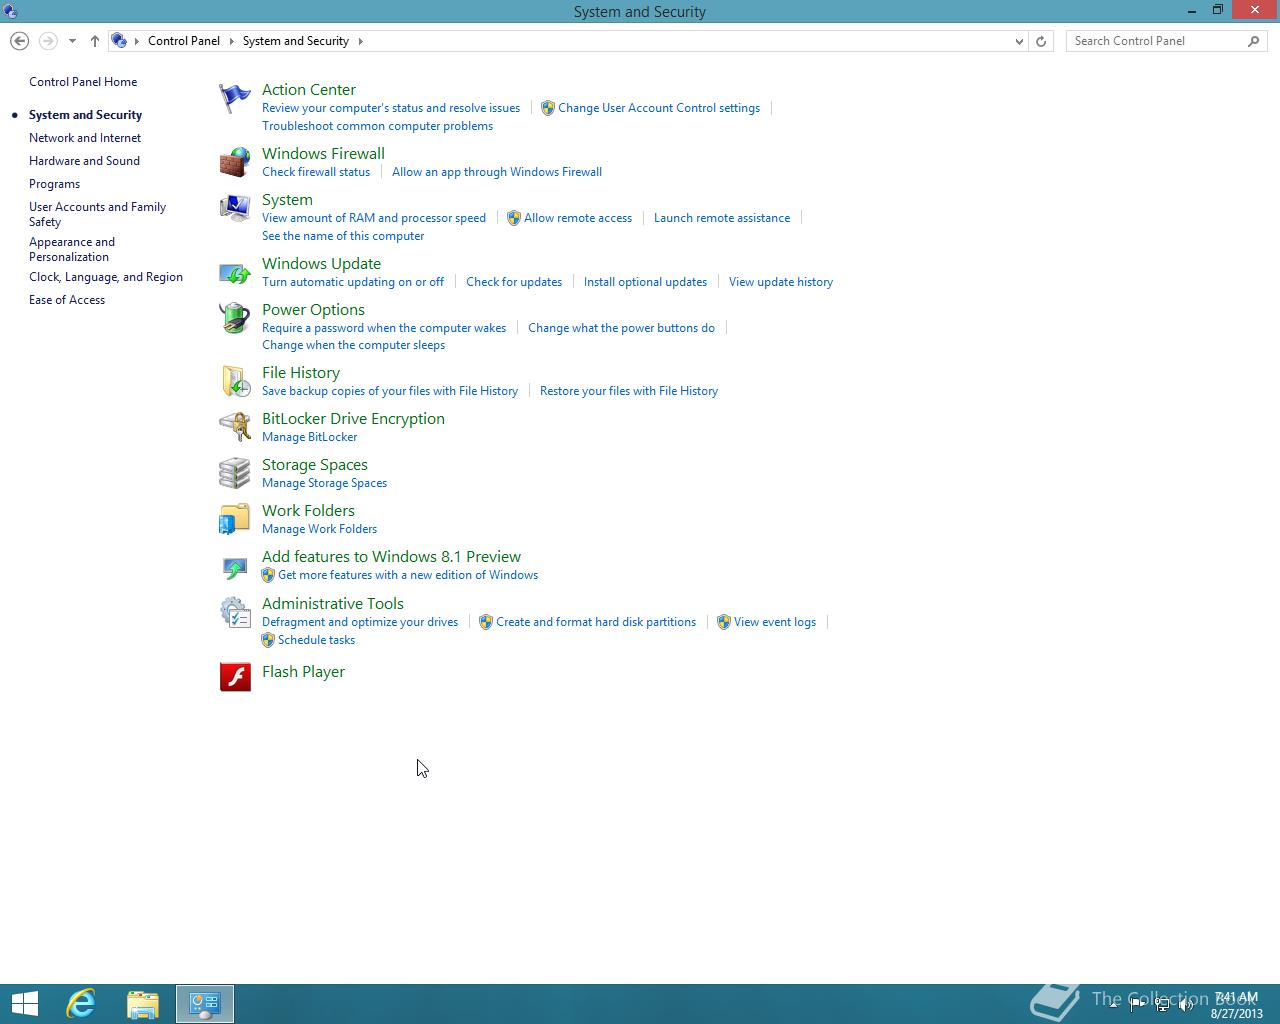
Task: Go up one level with Up arrow
Action: pyautogui.click(x=95, y=41)
